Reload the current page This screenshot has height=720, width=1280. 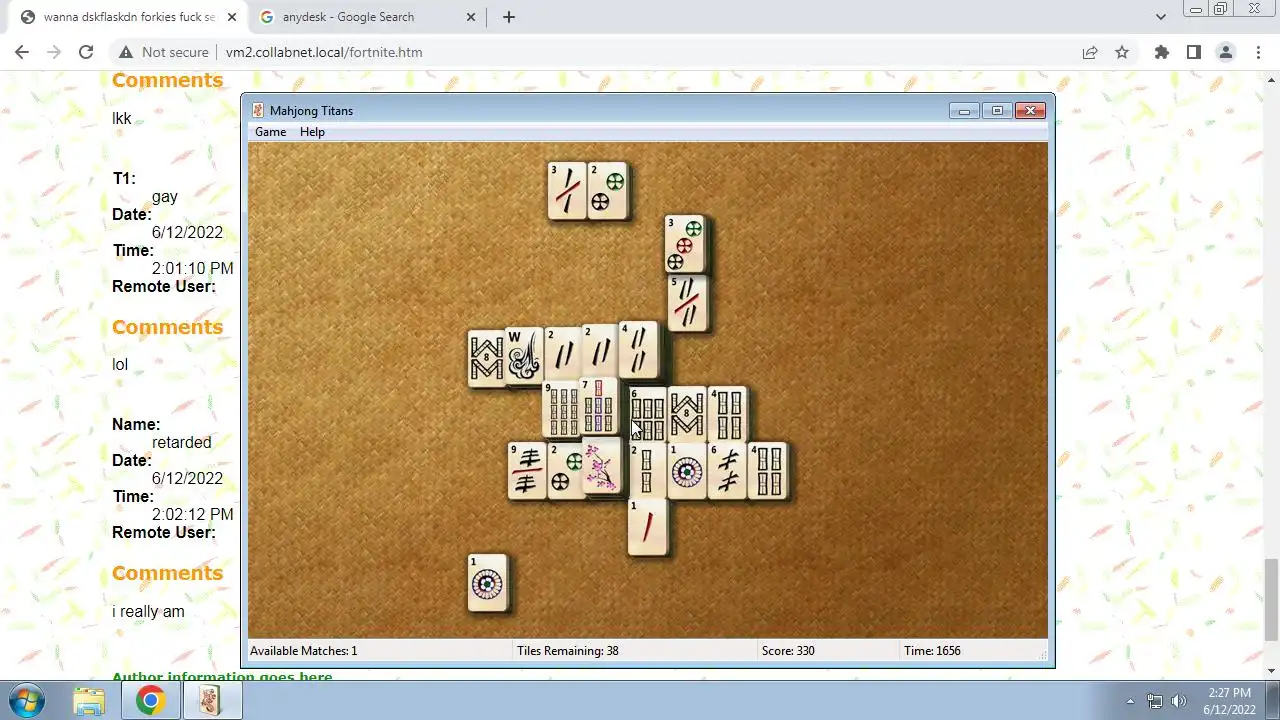[86, 52]
